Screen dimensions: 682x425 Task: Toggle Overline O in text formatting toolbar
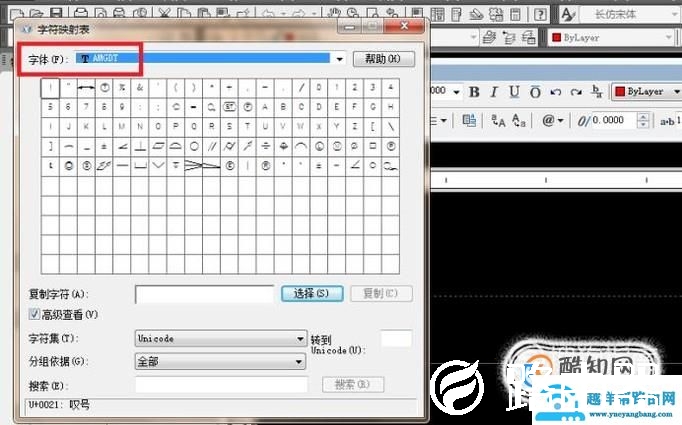[535, 92]
